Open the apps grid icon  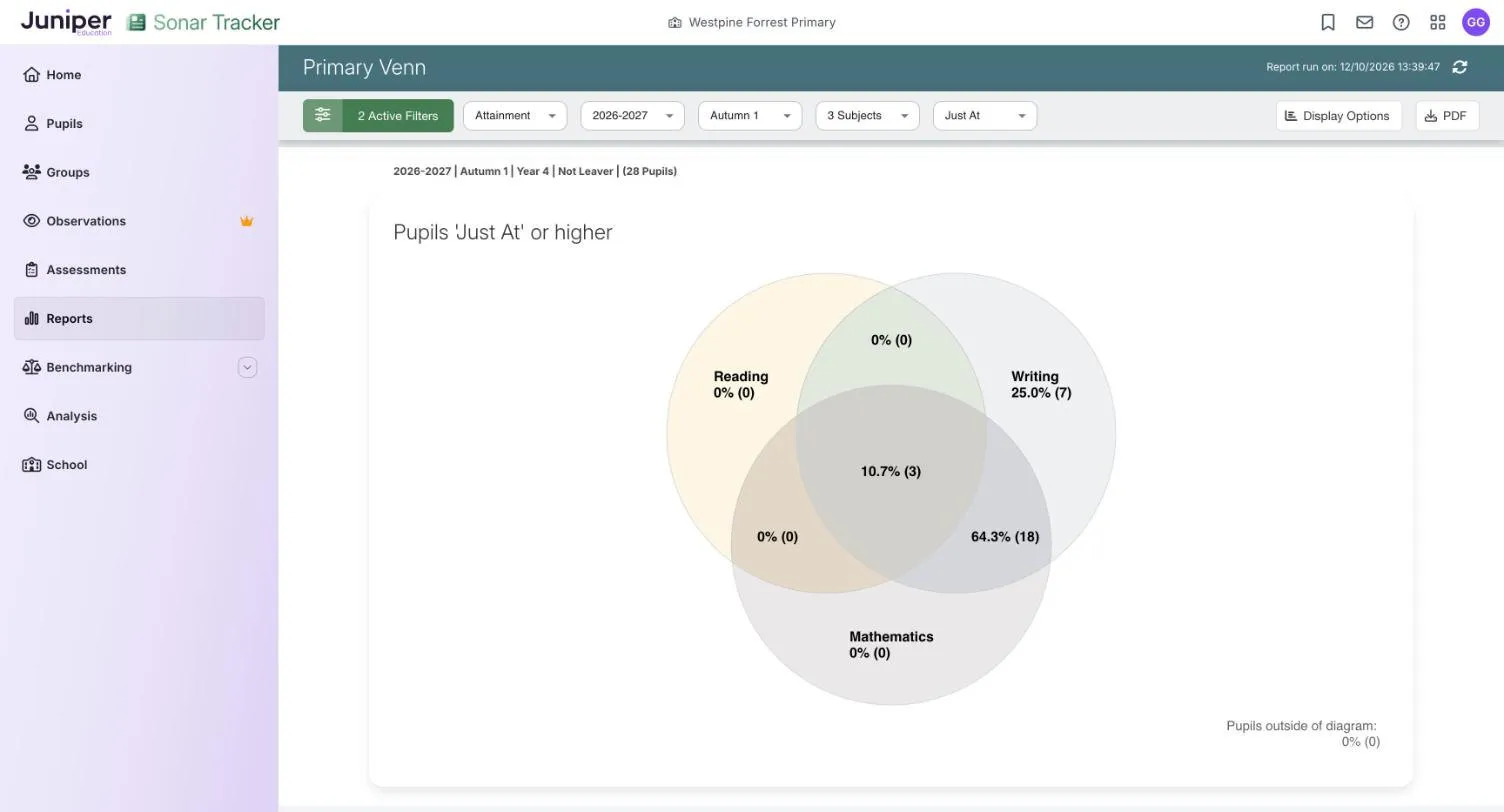pos(1438,22)
